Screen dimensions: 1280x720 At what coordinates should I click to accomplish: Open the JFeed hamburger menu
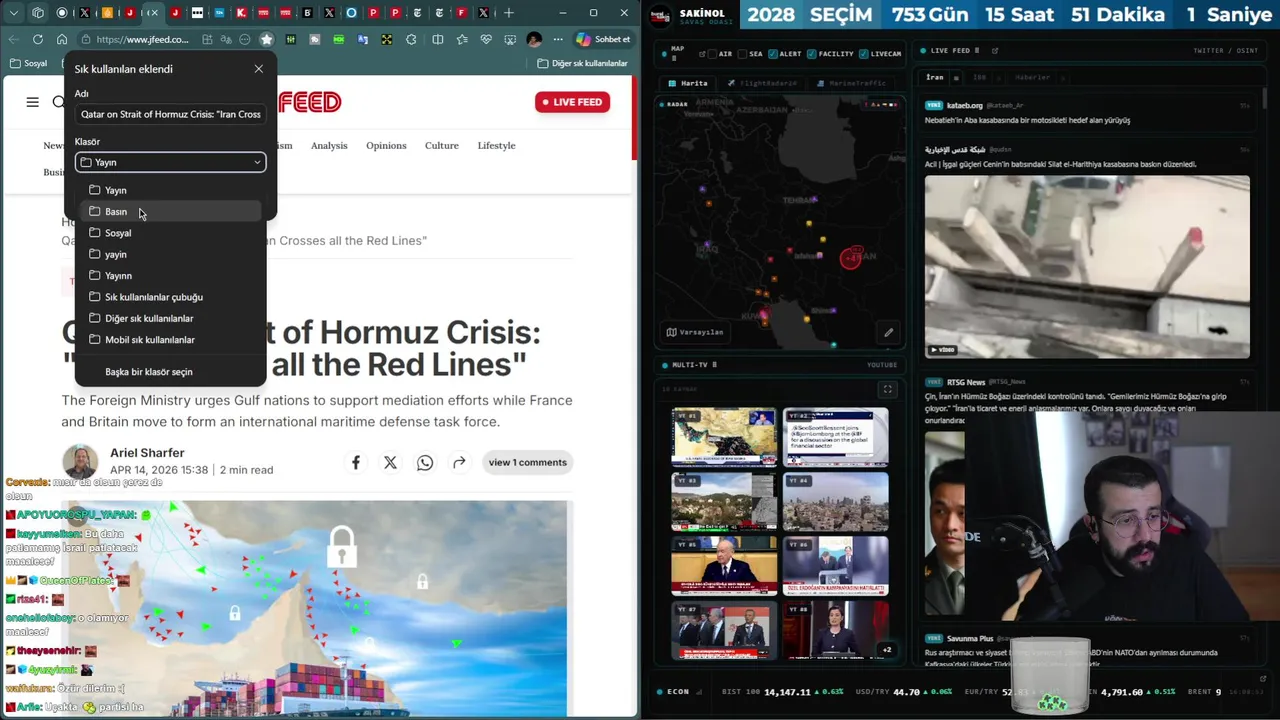click(x=32, y=102)
